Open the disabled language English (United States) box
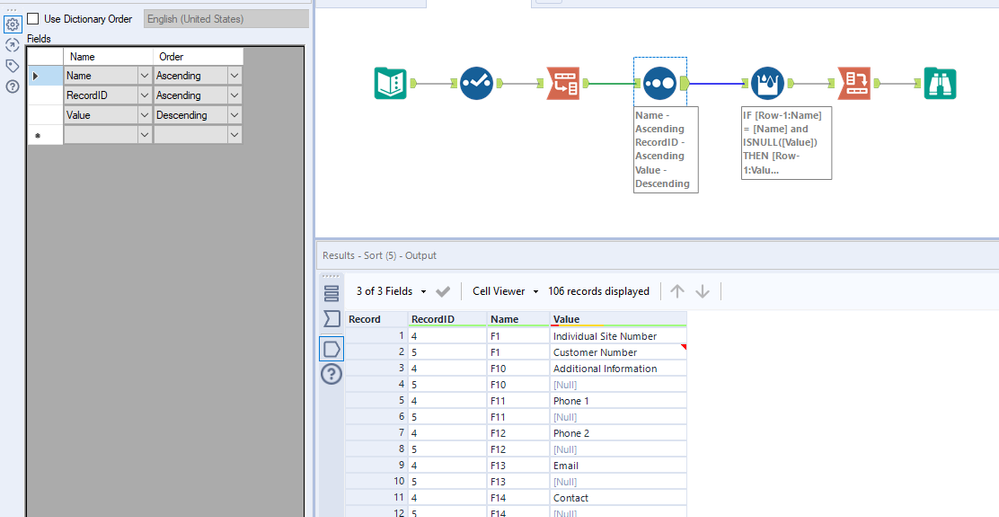 point(226,18)
